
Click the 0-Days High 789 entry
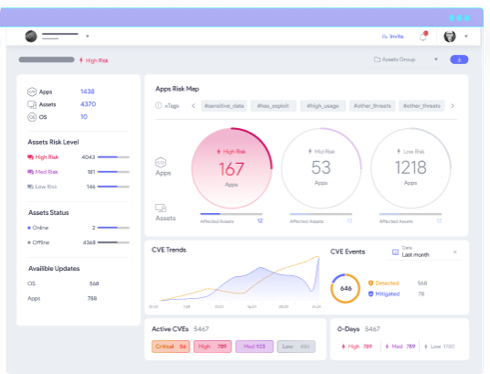click(357, 346)
